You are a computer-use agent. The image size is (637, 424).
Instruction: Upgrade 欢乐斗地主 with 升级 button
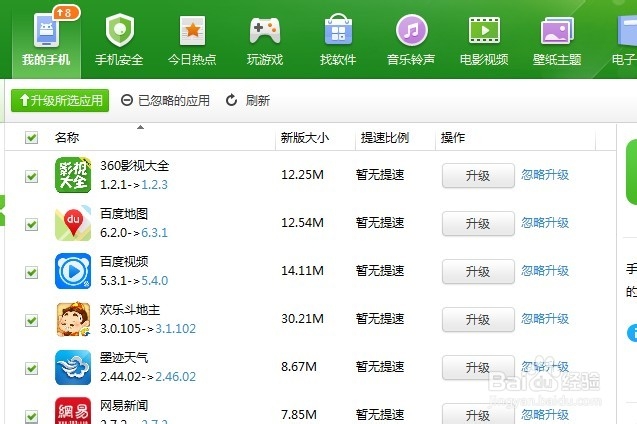(x=478, y=319)
